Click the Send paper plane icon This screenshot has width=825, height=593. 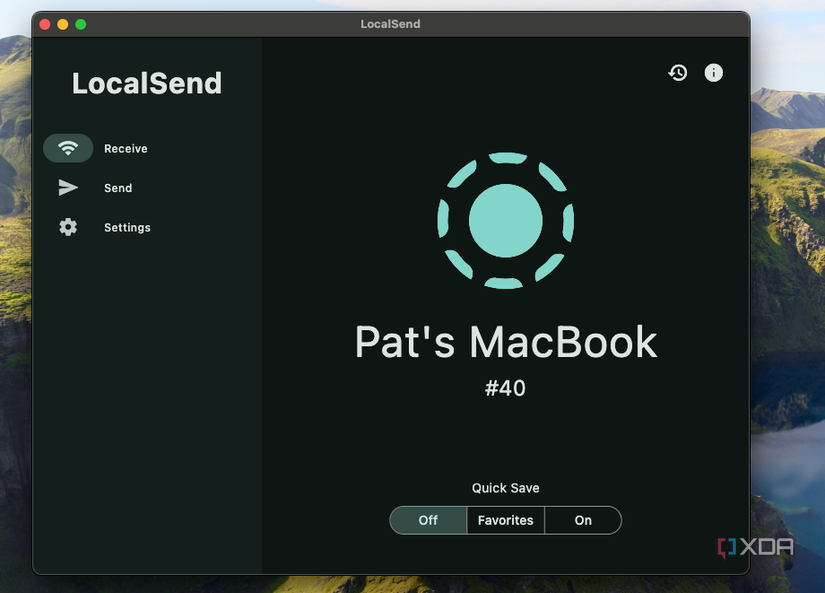coord(68,188)
